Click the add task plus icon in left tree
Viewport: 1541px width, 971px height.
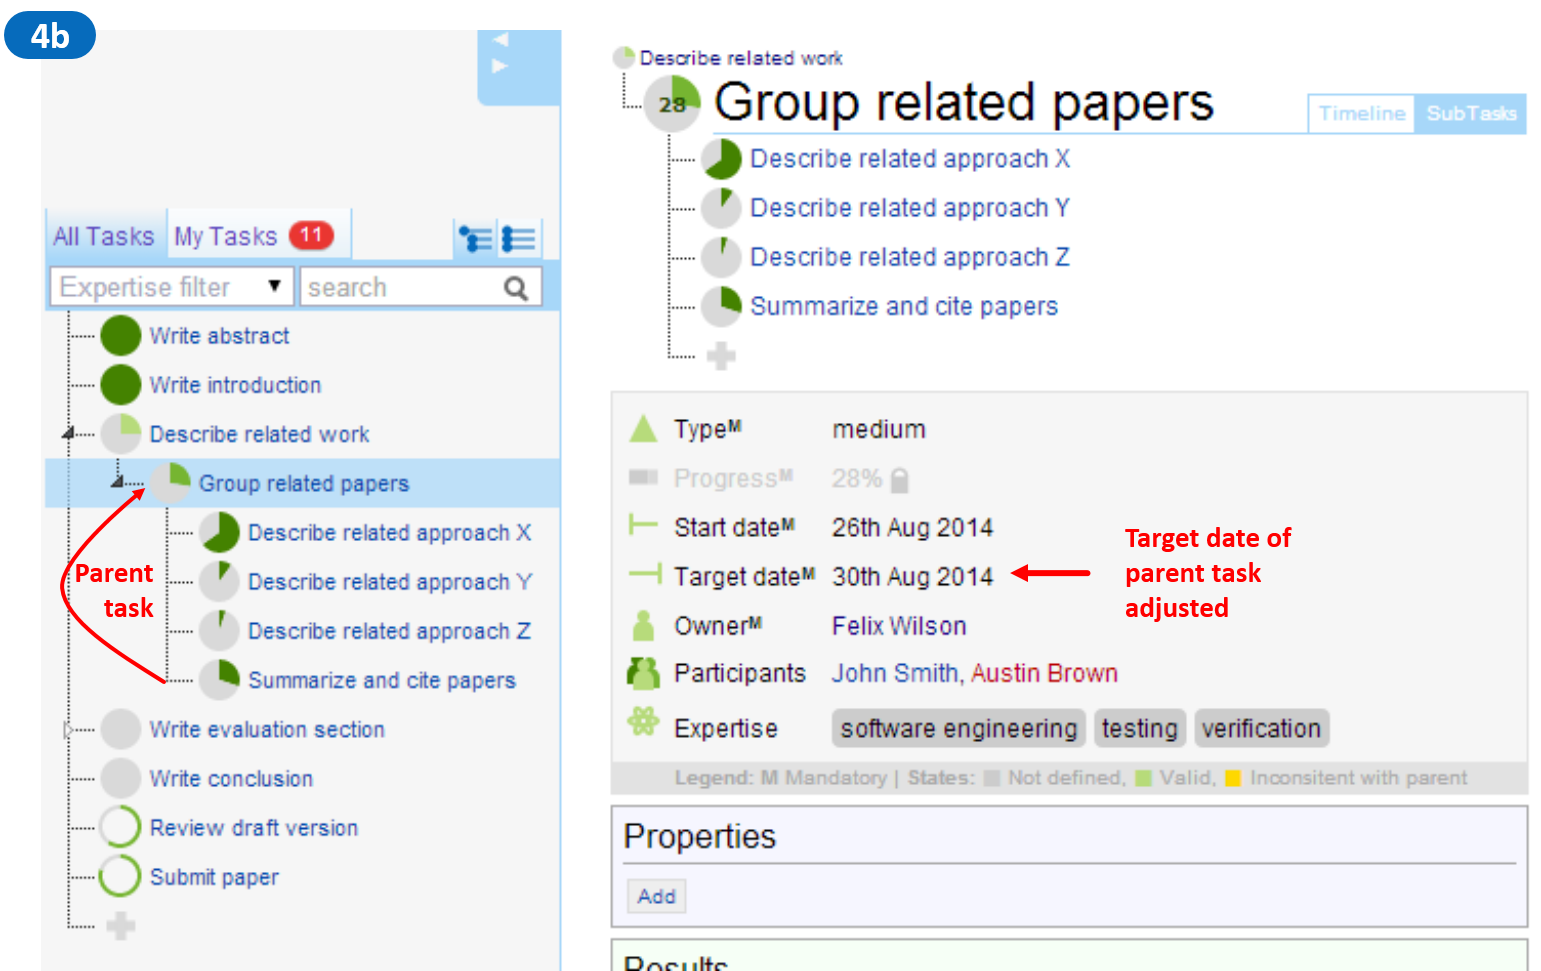(x=121, y=926)
